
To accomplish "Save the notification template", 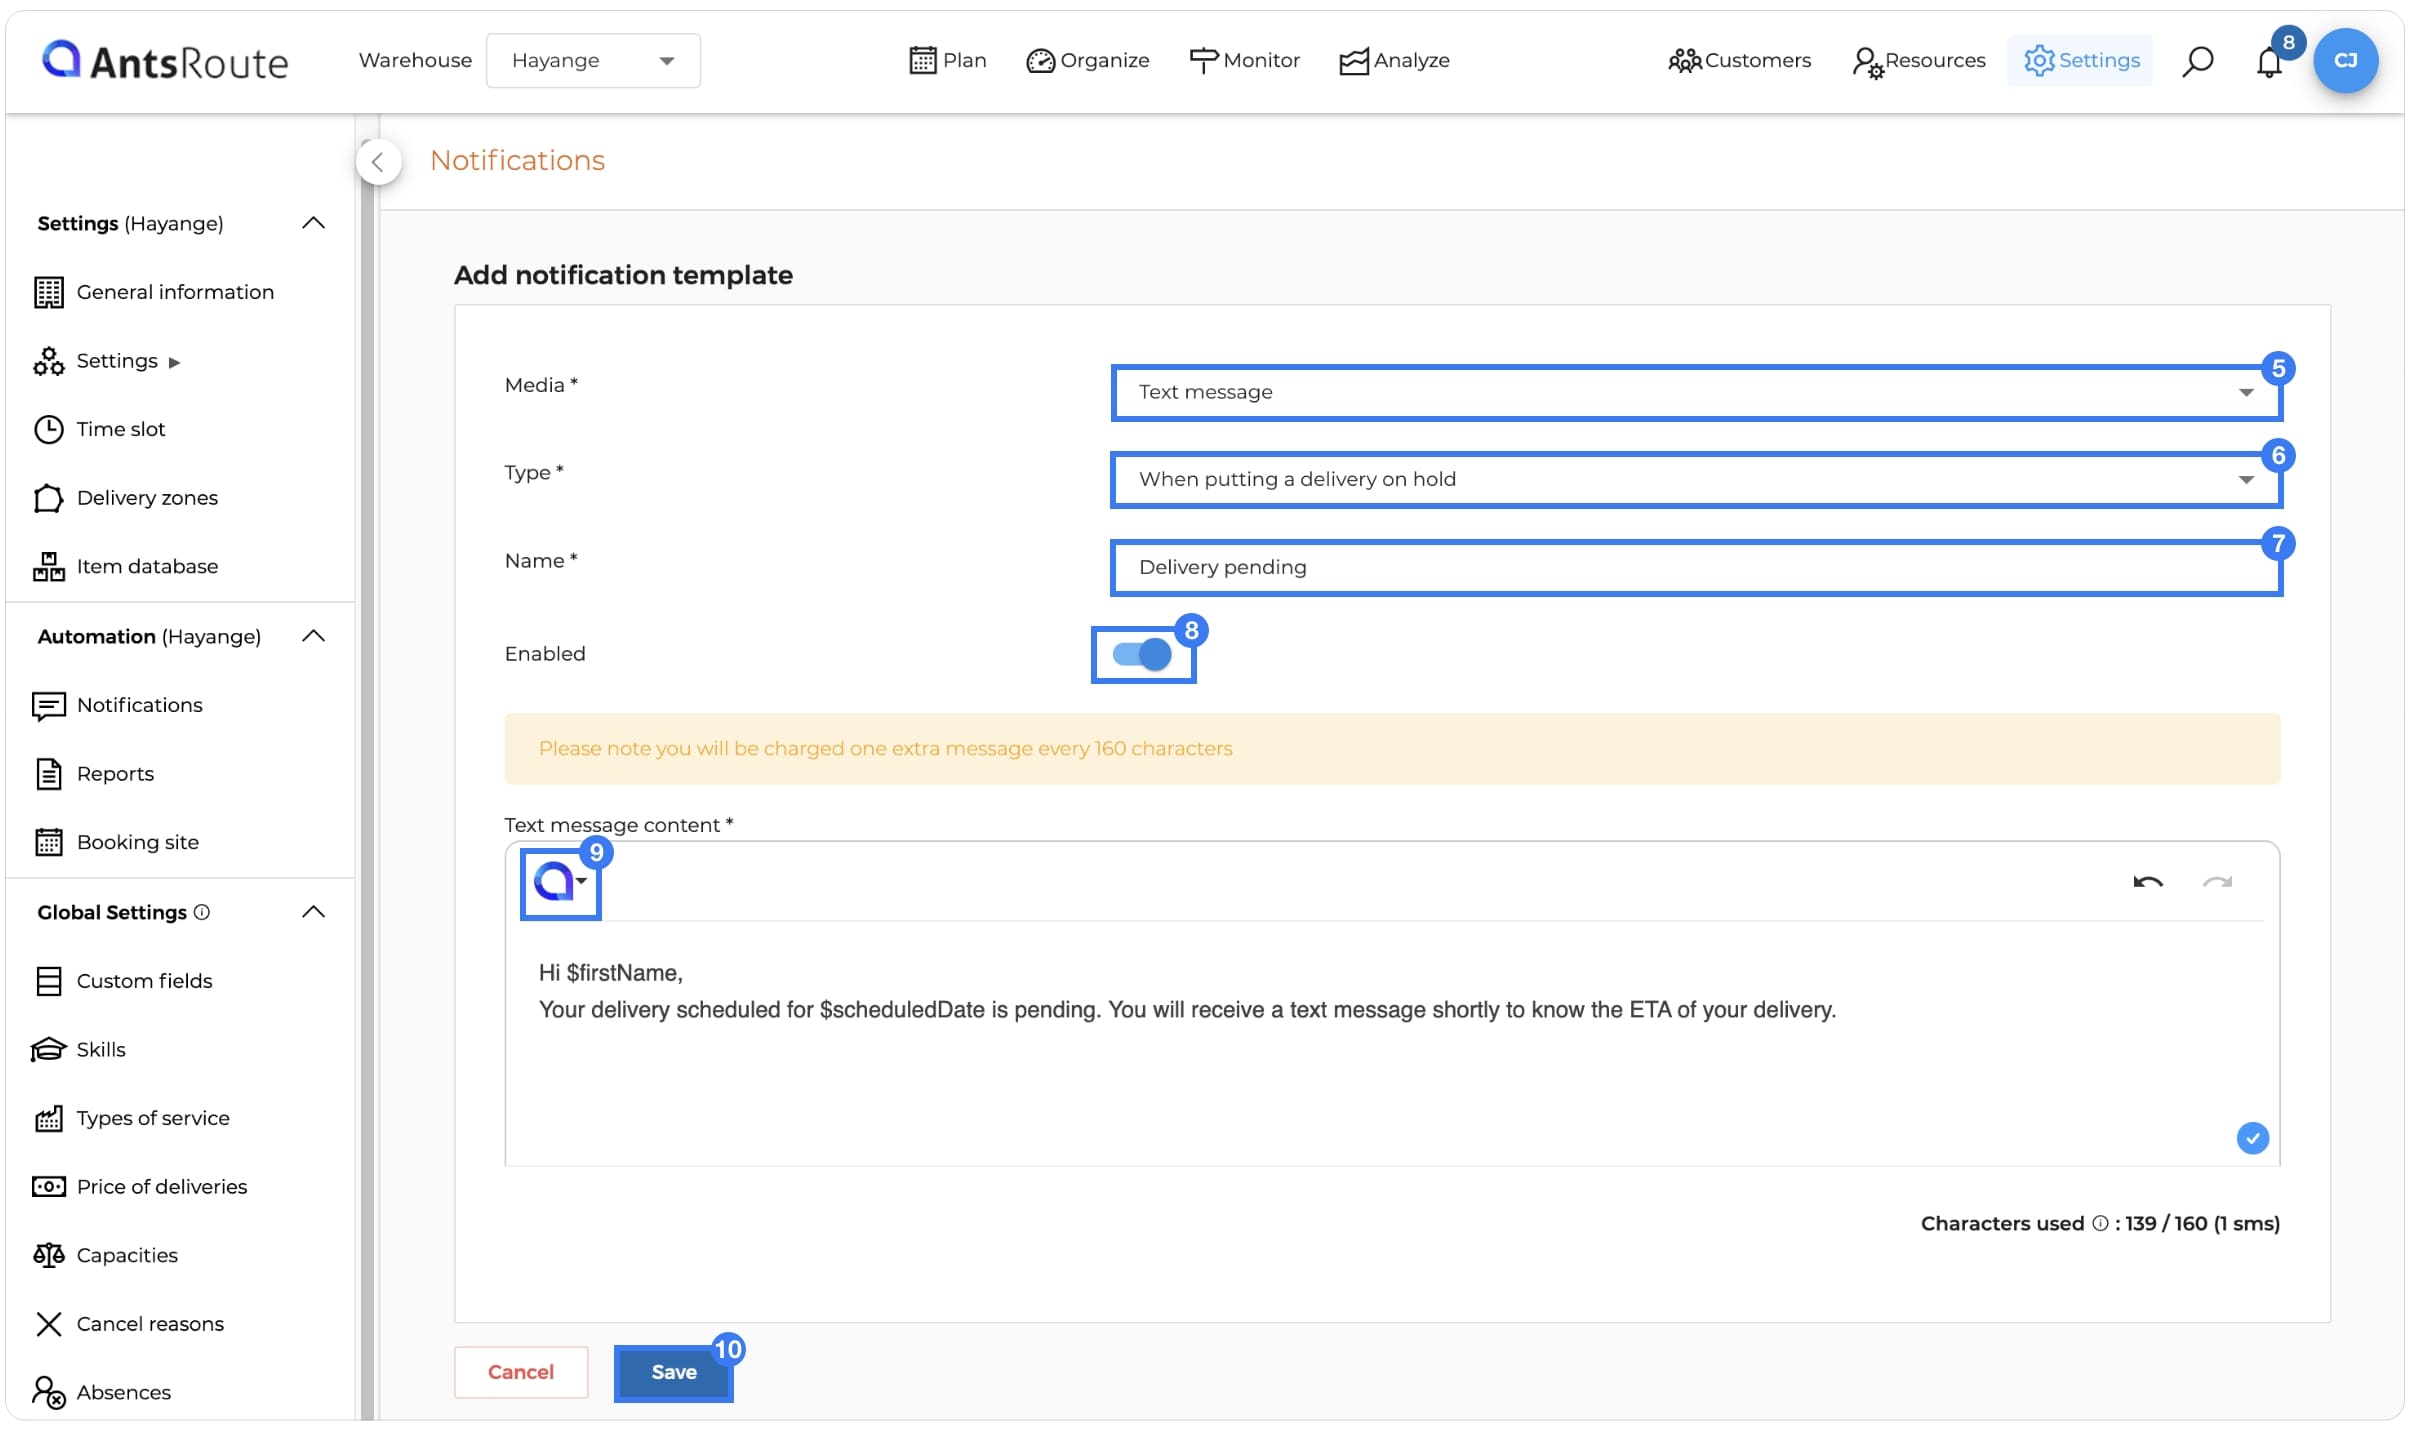I will pyautogui.click(x=673, y=1372).
